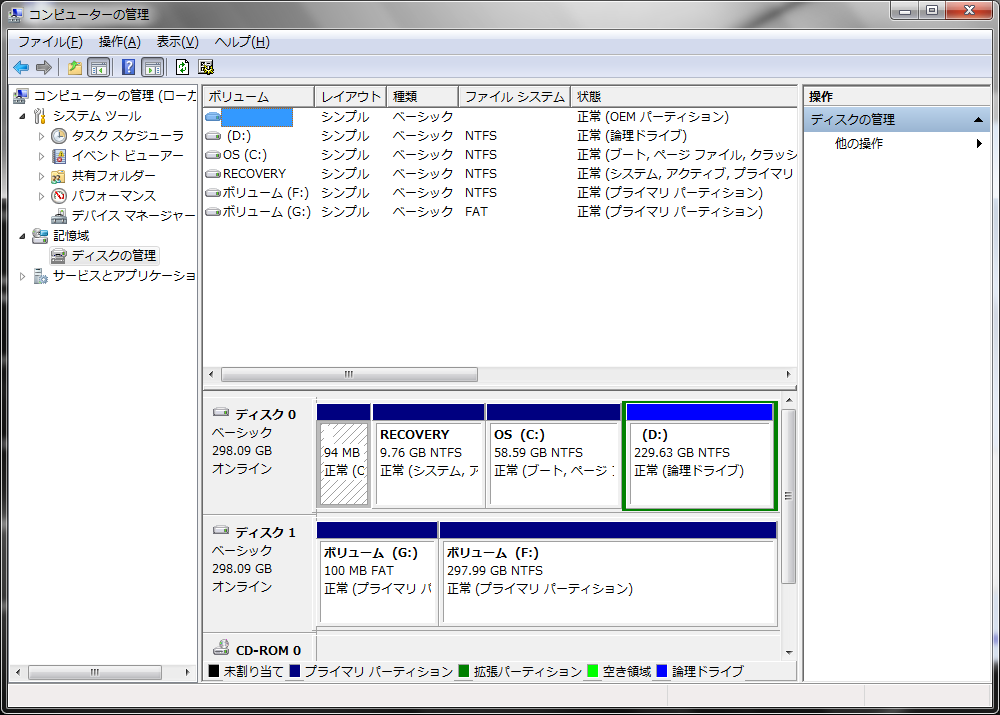Select the タスク スケジューラ clock icon
The image size is (1000, 715).
pyautogui.click(x=59, y=136)
